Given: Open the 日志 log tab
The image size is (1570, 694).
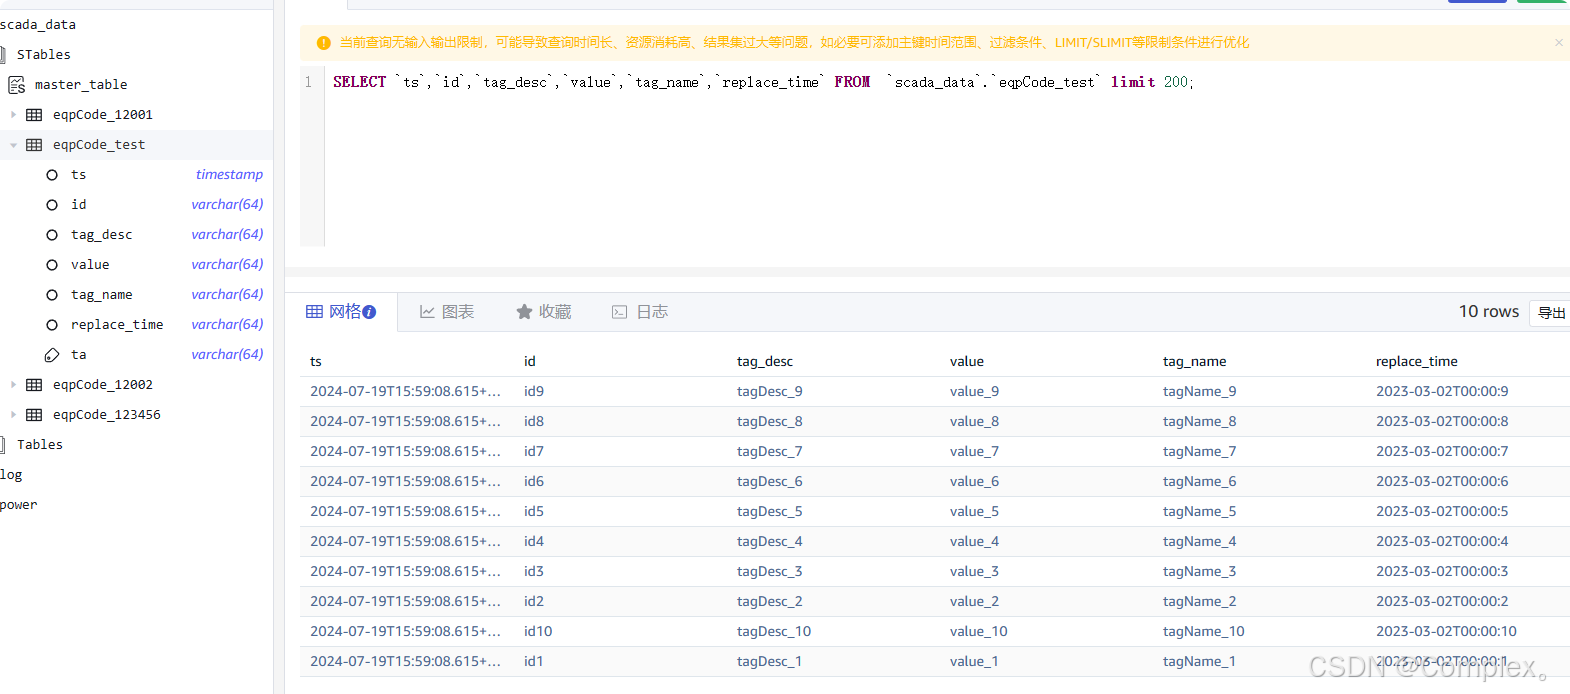Looking at the screenshot, I should 640,312.
